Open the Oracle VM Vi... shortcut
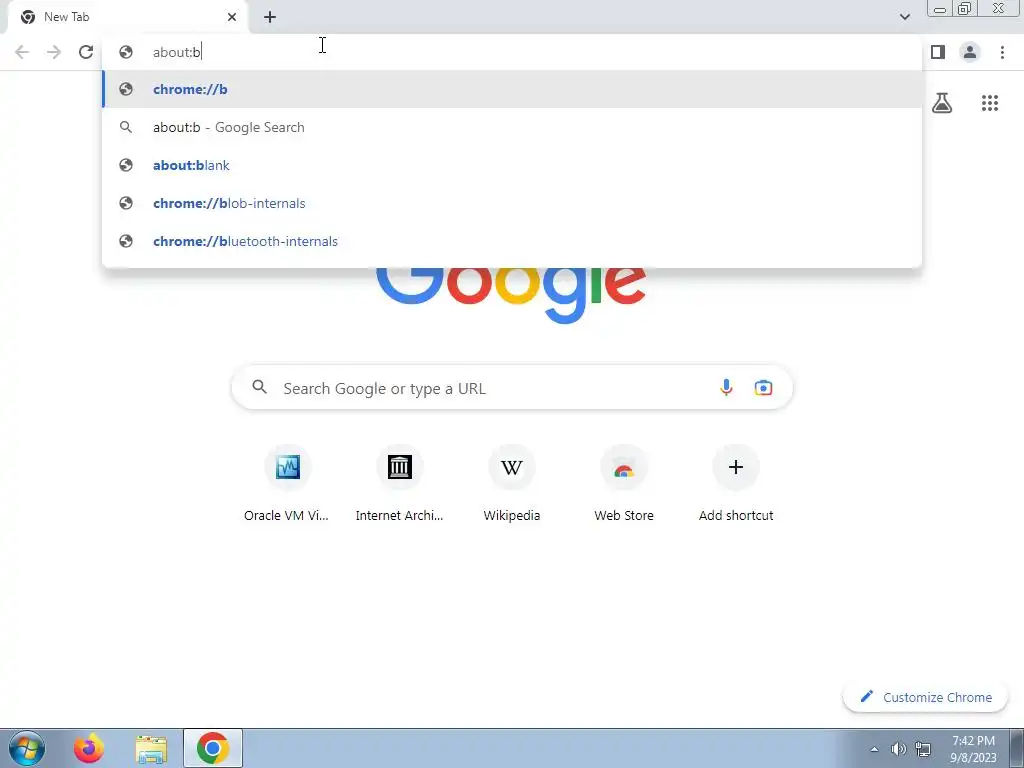 pyautogui.click(x=287, y=485)
